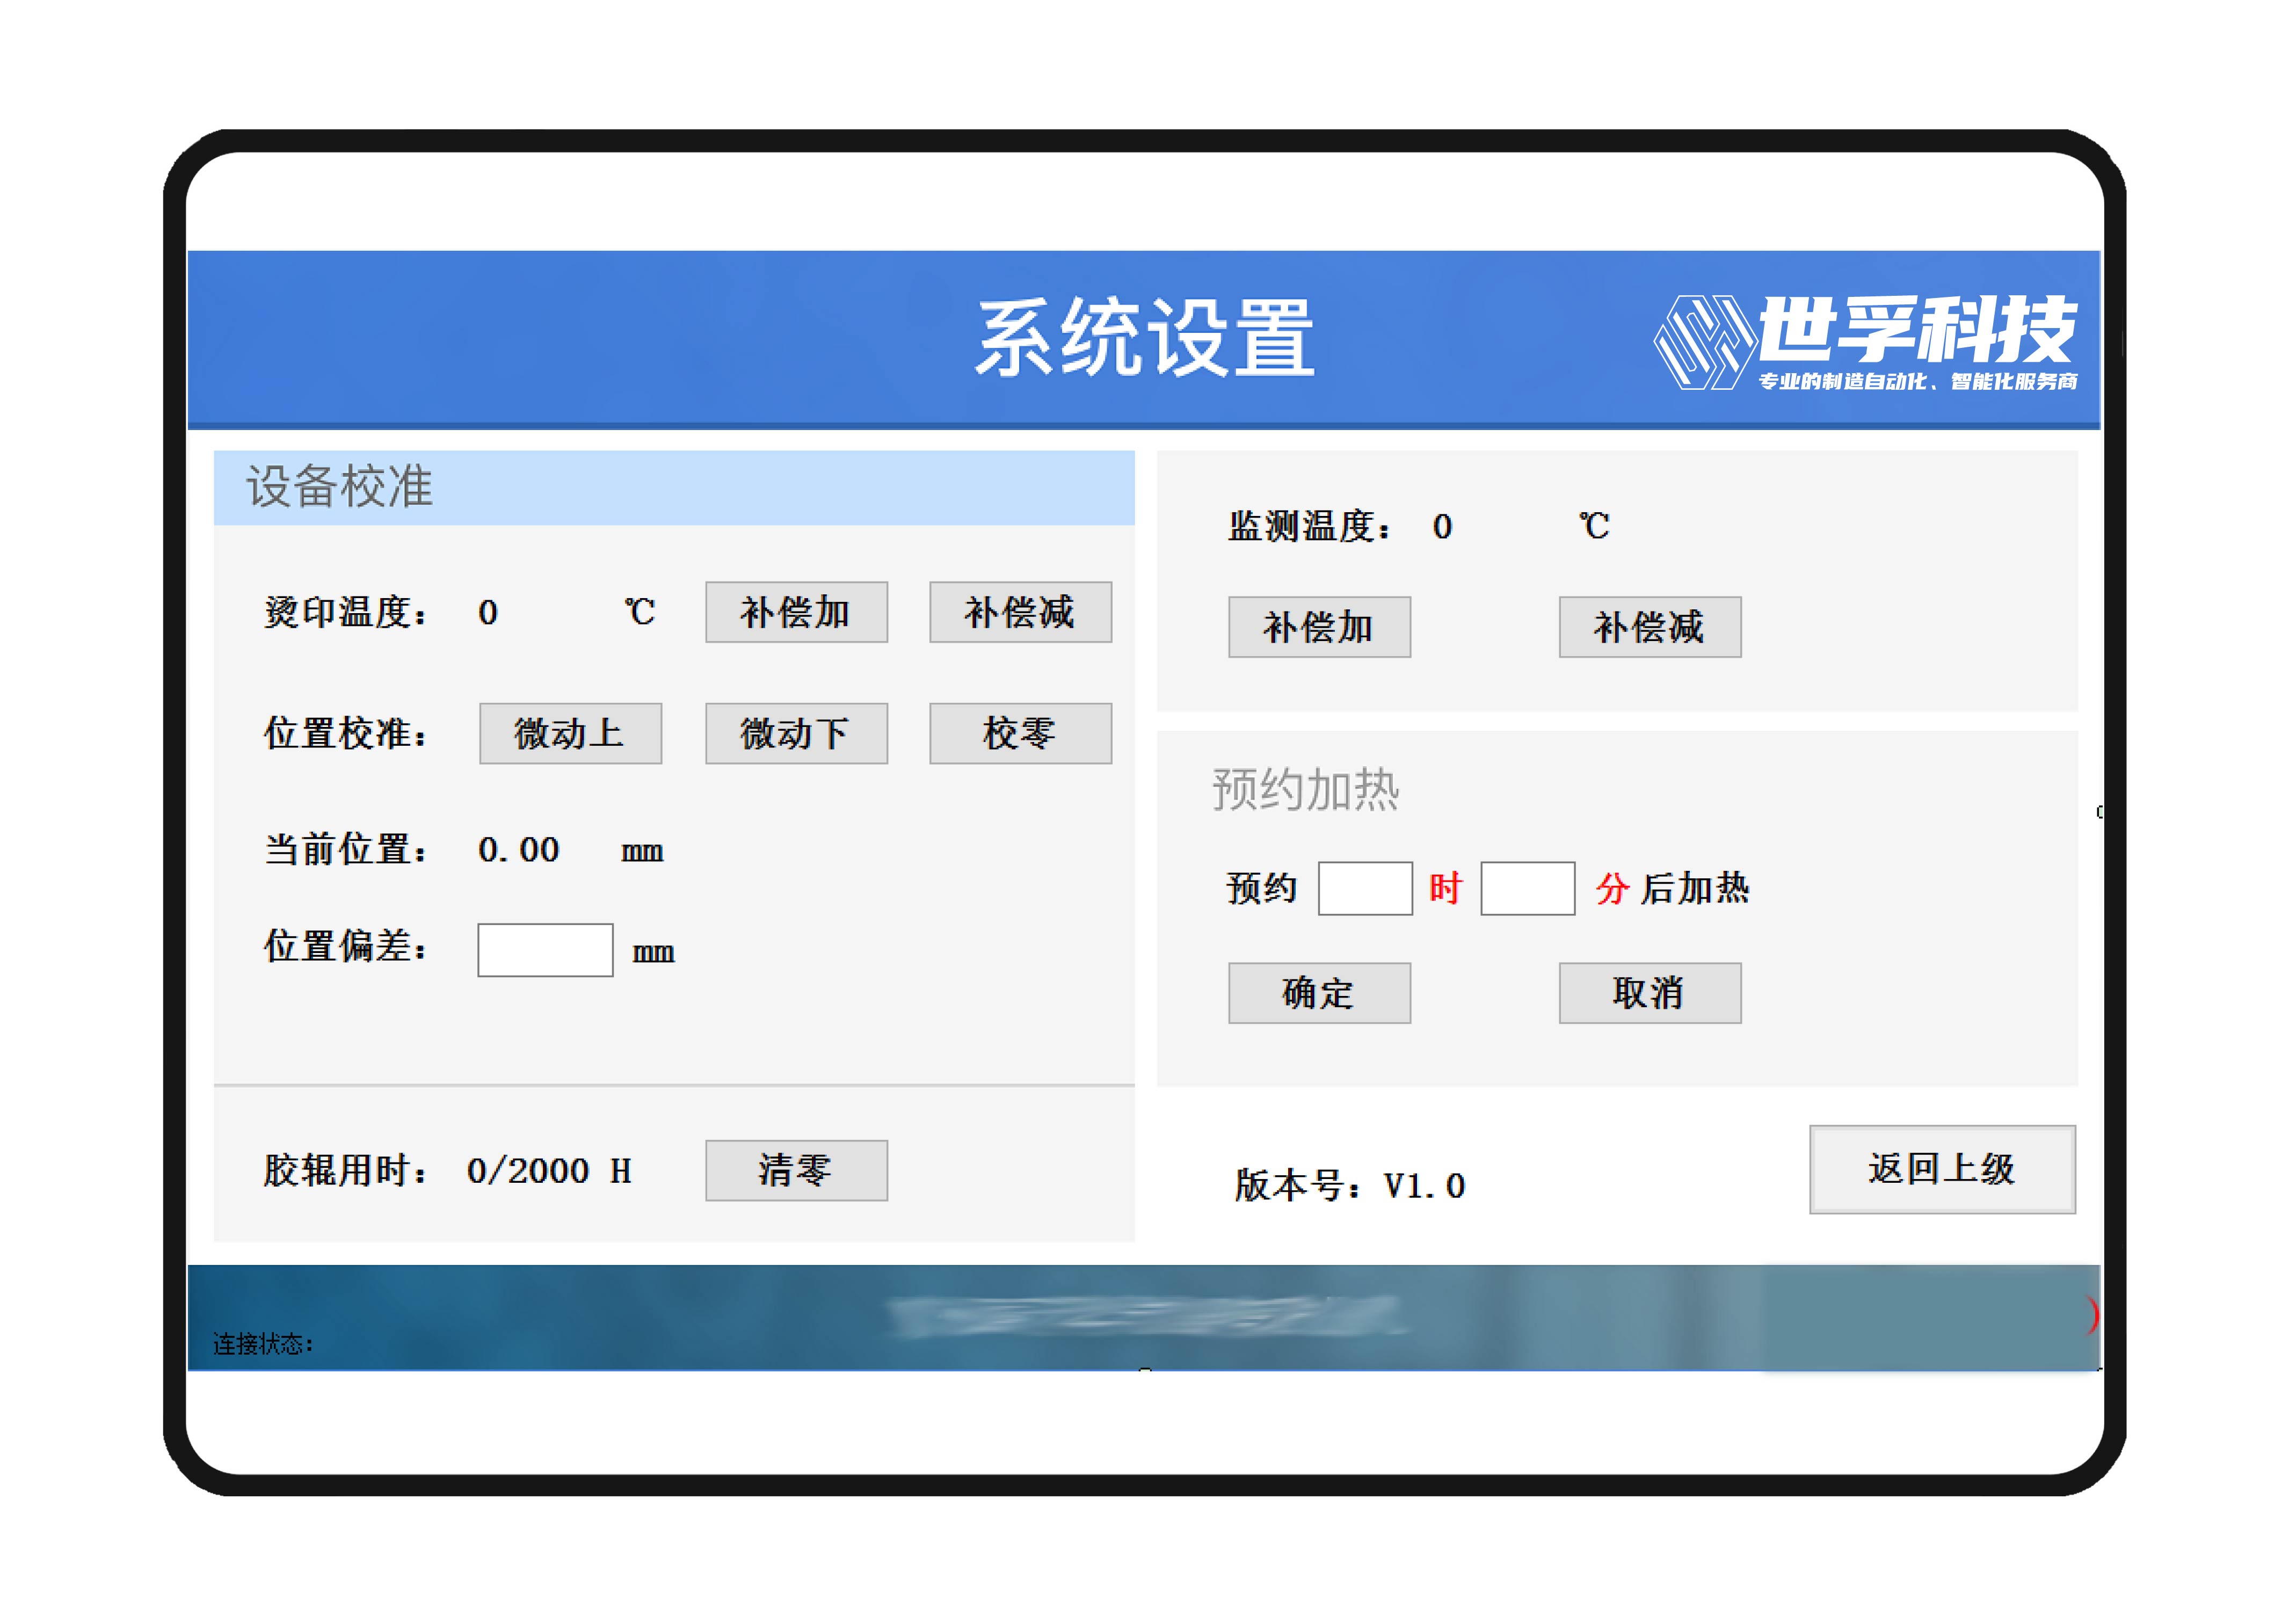Click the 预约 minutes (分) input box

click(1527, 888)
